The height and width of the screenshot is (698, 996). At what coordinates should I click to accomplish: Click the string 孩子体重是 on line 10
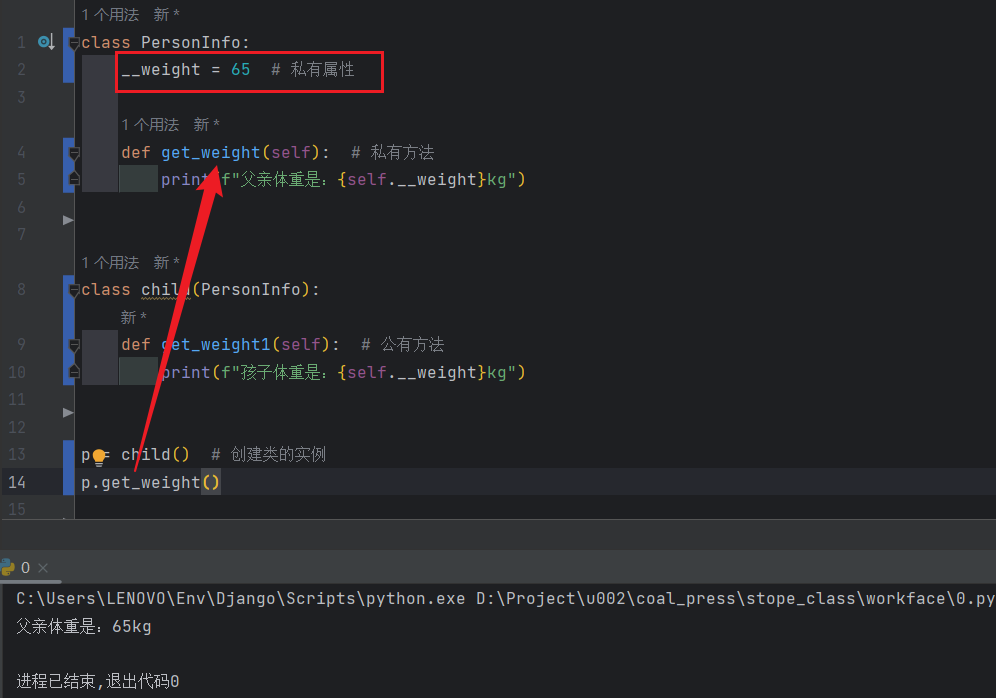click(279, 372)
